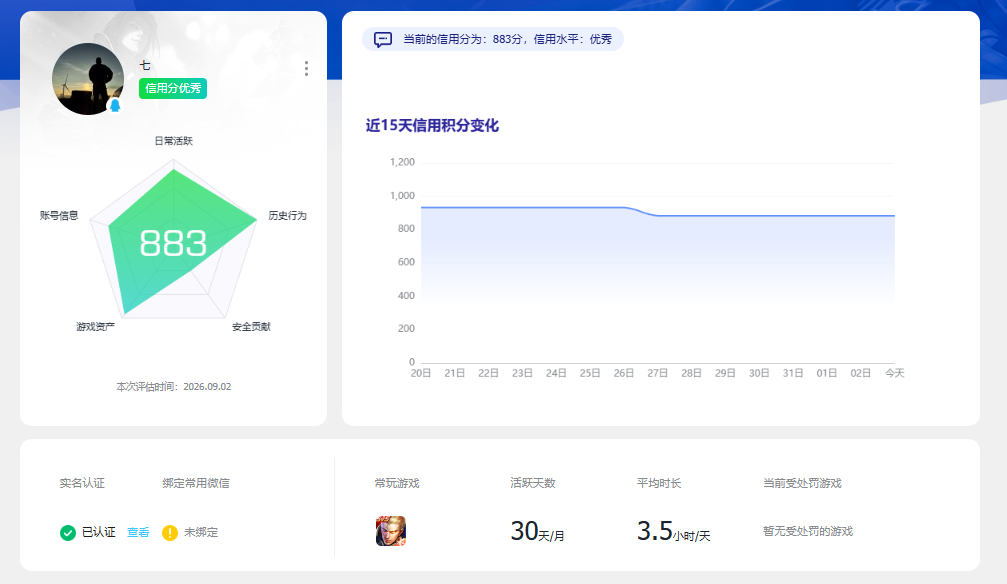This screenshot has width=1007, height=584.
Task: Click the 未绑定 WeChat status text
Action: point(201,533)
